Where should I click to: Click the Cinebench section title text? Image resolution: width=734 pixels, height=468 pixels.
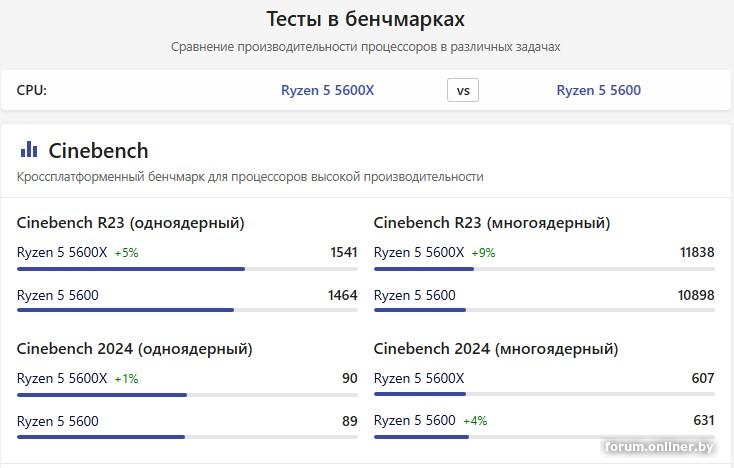98,150
